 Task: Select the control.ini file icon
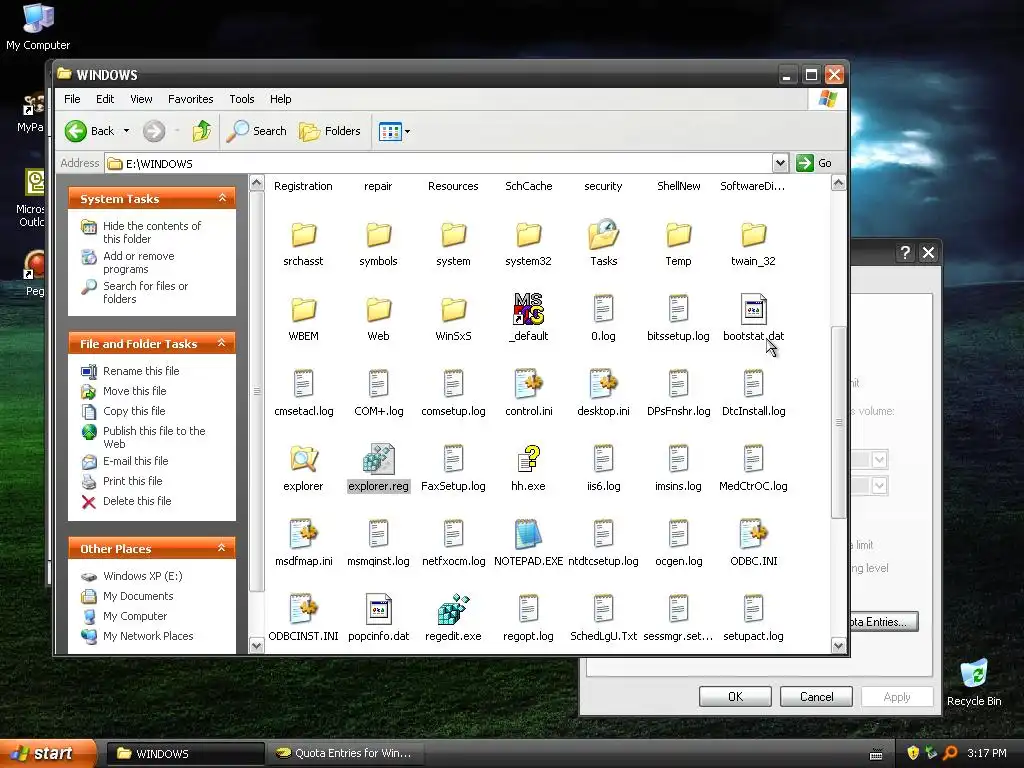528,384
